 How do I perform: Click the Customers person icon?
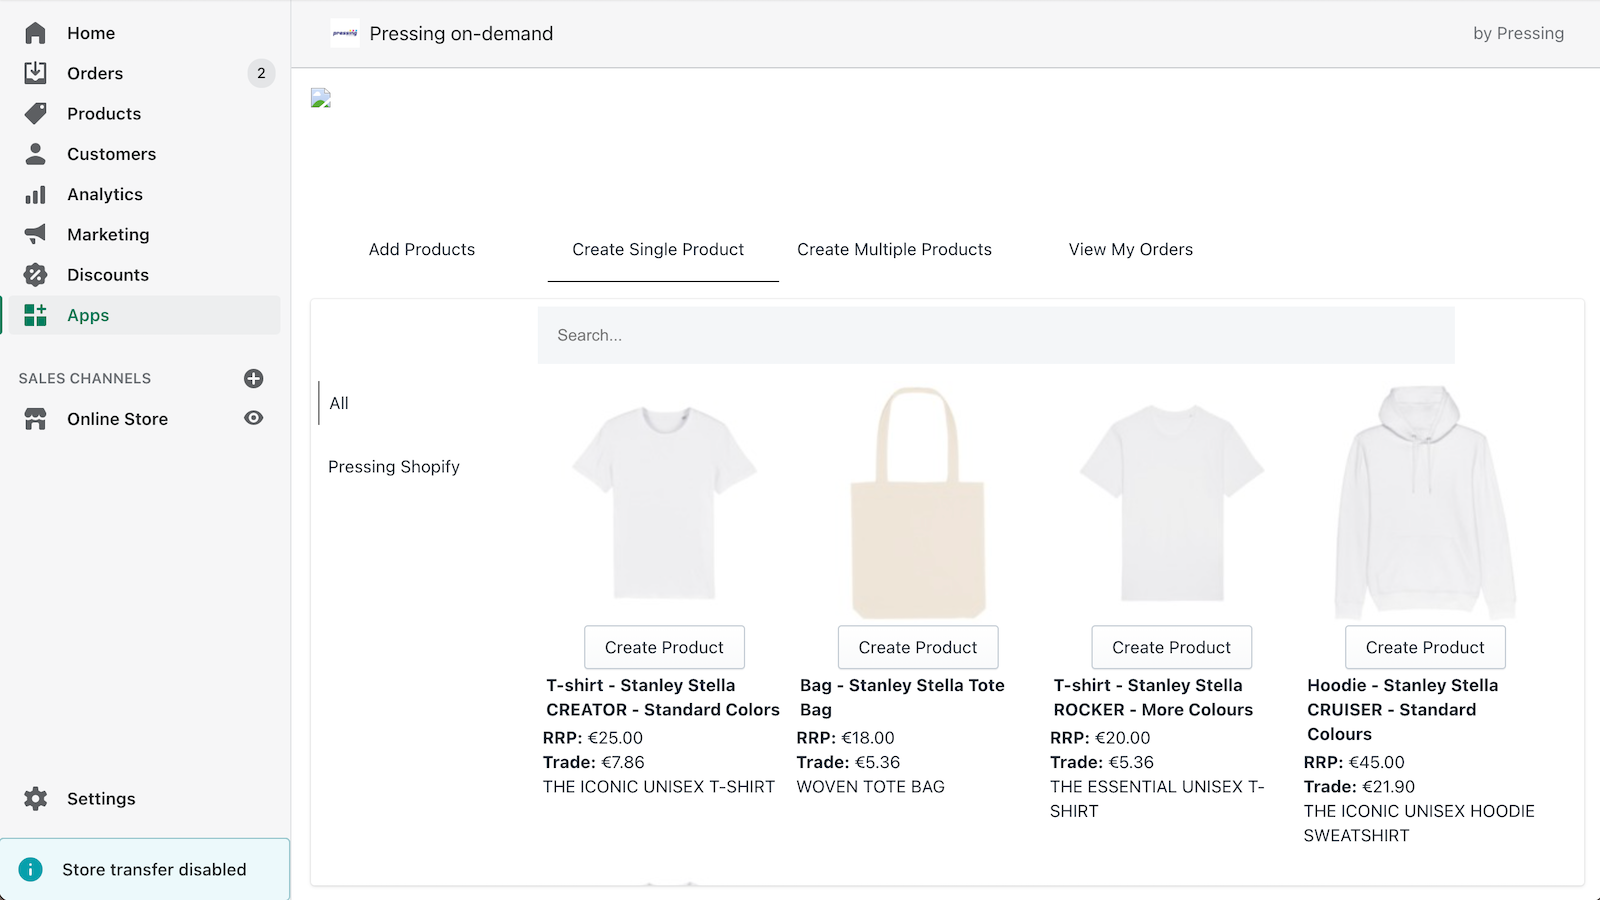pyautogui.click(x=35, y=154)
